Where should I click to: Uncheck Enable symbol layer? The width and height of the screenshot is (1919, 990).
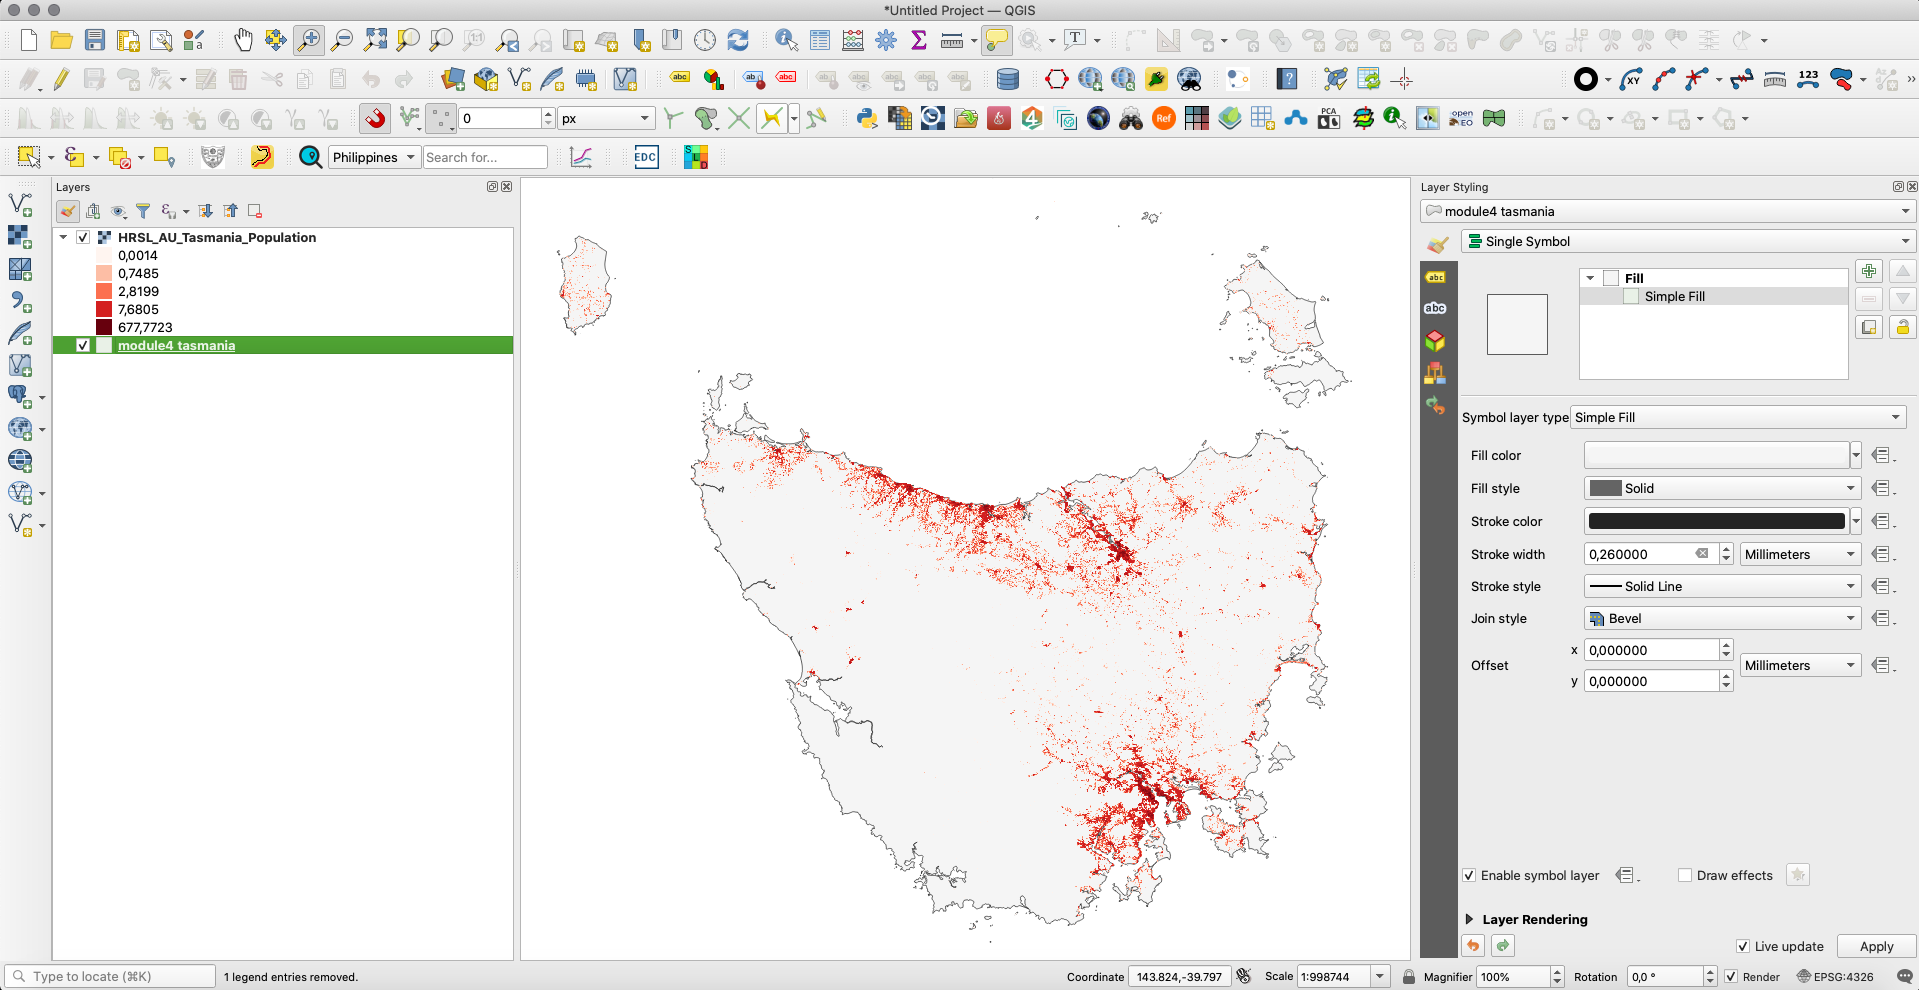1469,875
